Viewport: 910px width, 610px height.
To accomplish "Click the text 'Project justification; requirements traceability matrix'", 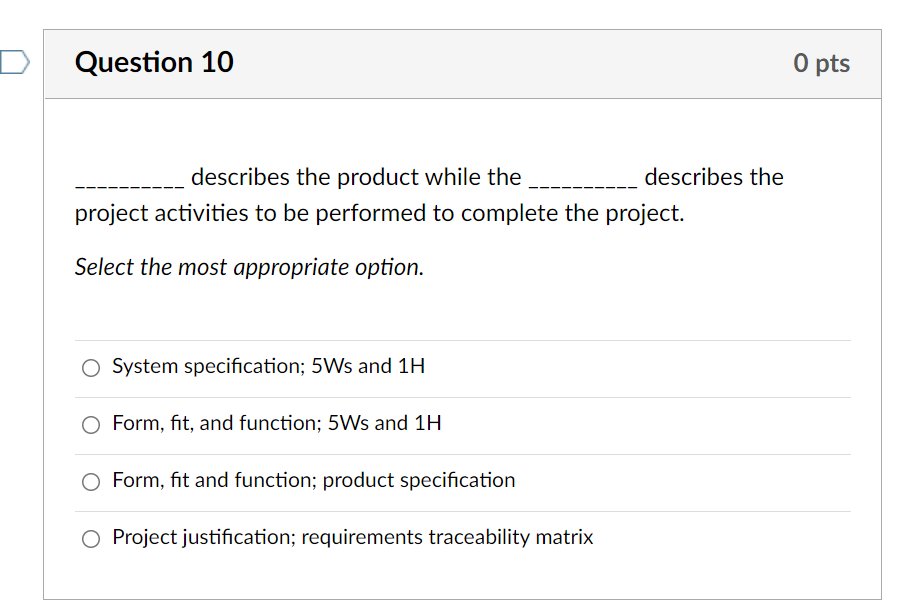I will point(353,537).
